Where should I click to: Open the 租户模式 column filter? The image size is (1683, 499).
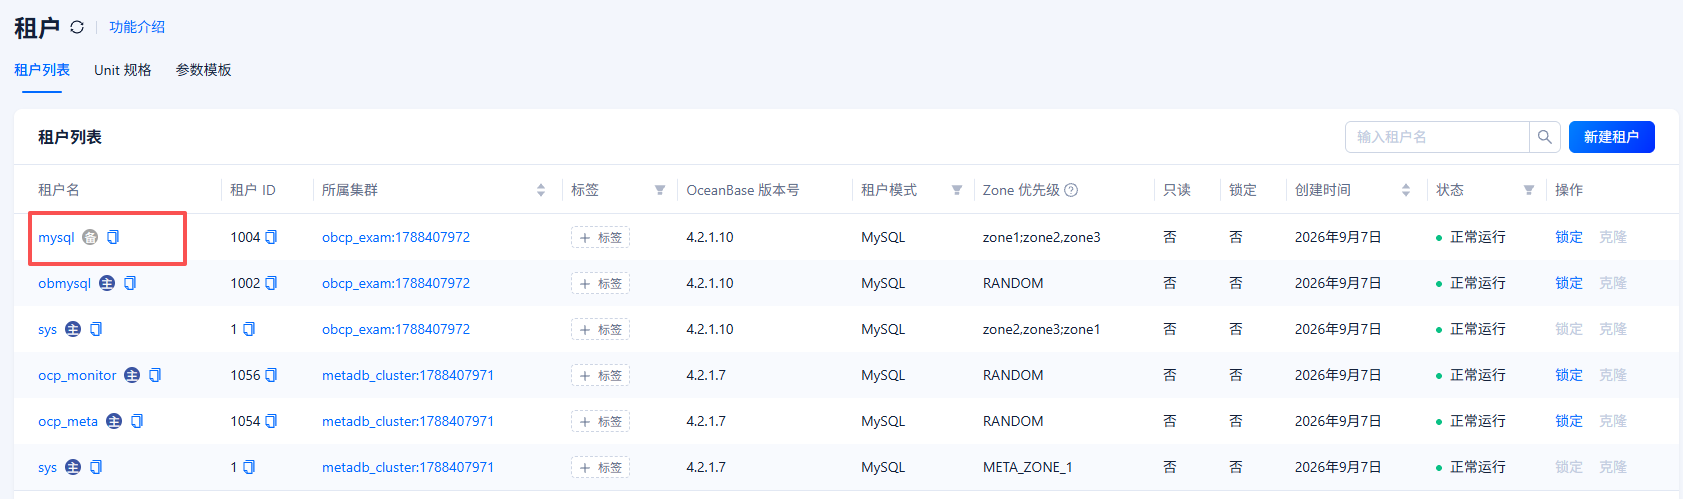957,190
